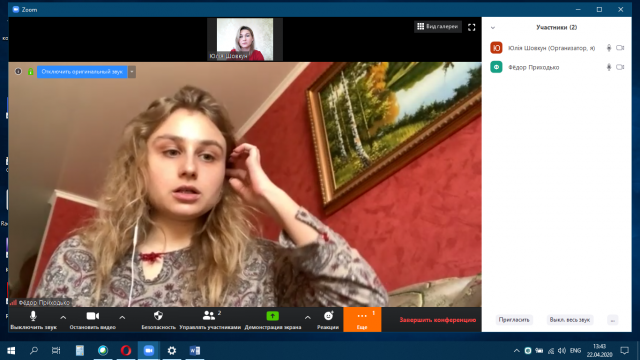Select participant Фёдор Приходько in list
Image resolution: width=640 pixels, height=360 pixels.
click(x=557, y=67)
